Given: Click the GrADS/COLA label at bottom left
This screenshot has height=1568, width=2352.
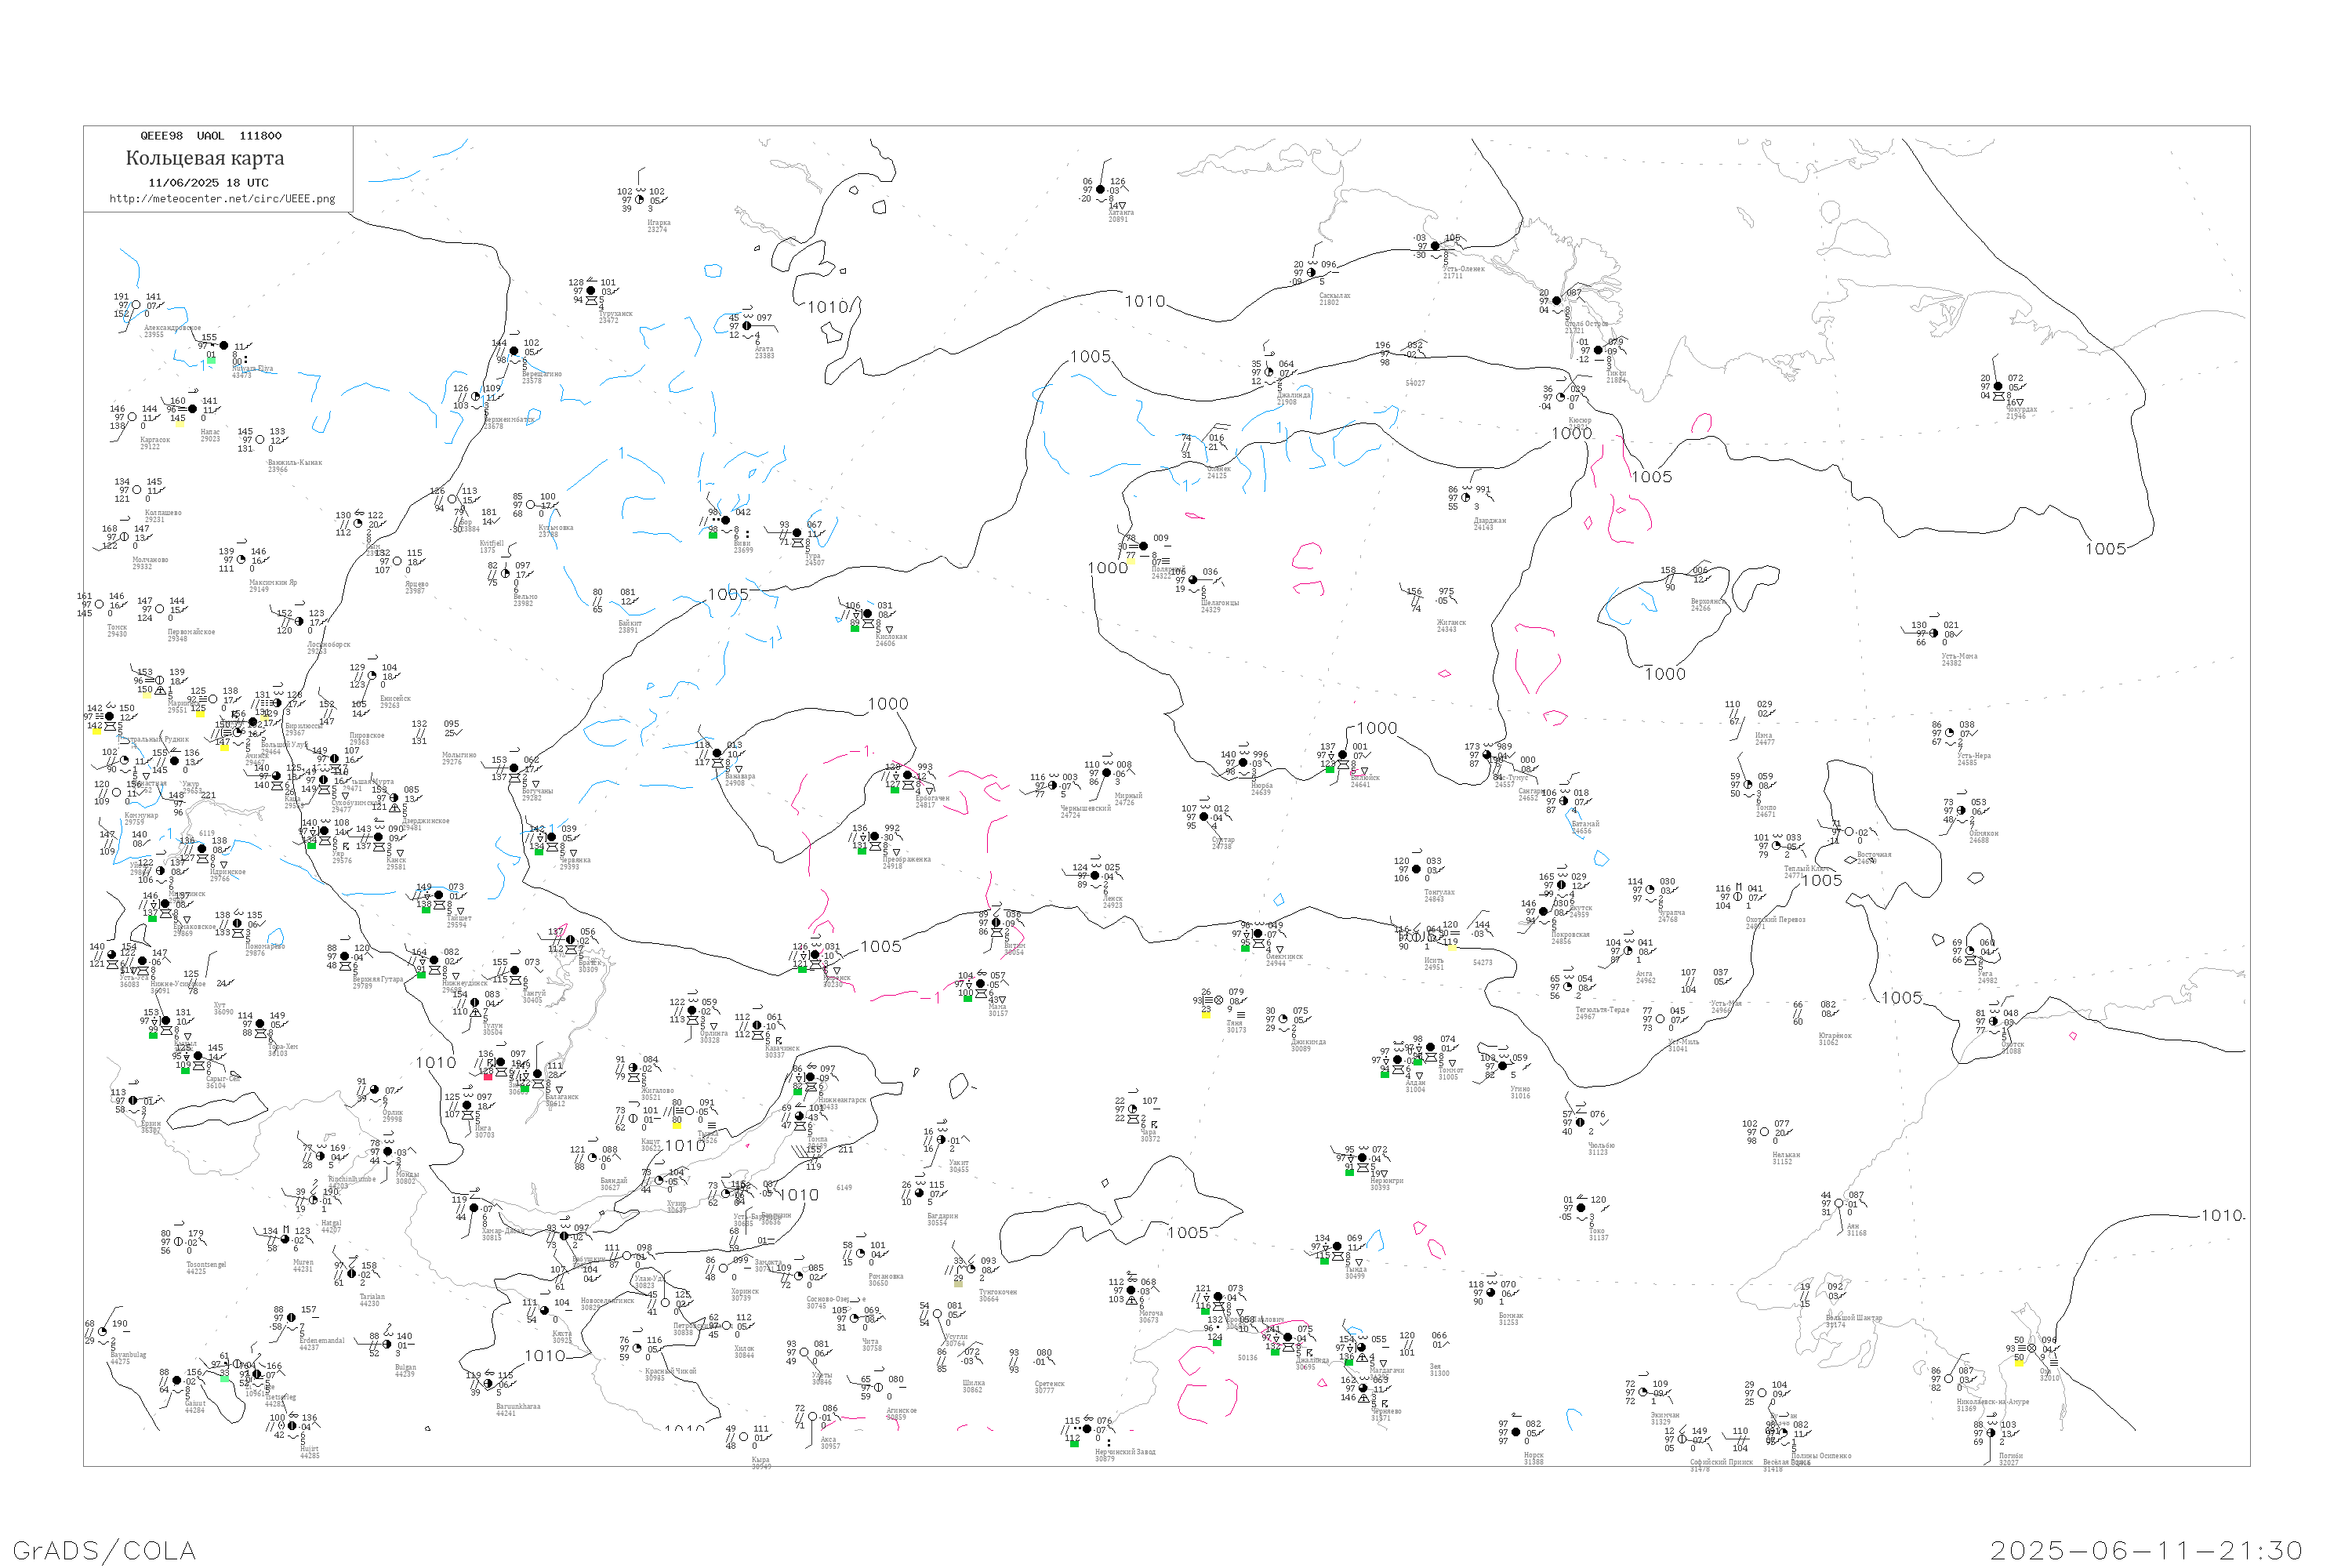Looking at the screenshot, I should tap(104, 1551).
